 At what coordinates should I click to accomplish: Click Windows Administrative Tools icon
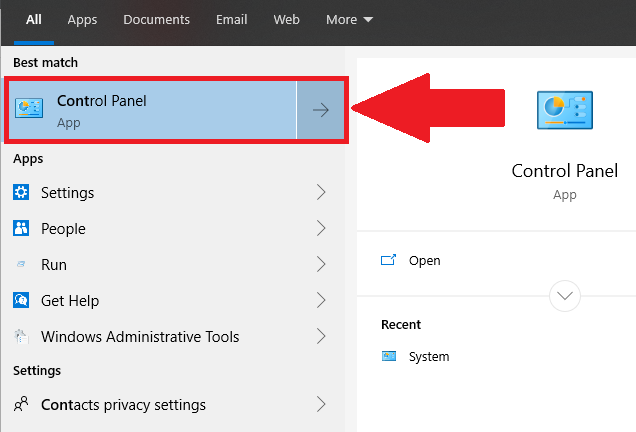point(21,336)
